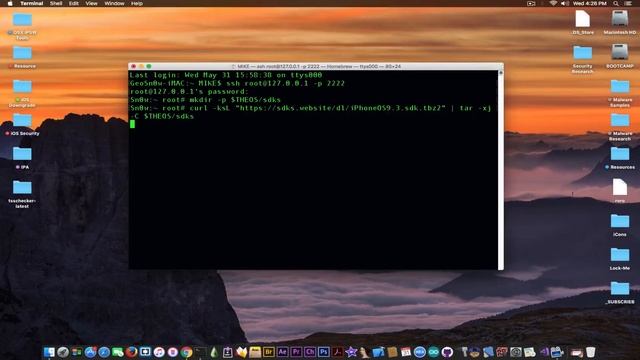Viewport: 640px width, 360px height.
Task: Open the View menu
Action: coord(91,3)
